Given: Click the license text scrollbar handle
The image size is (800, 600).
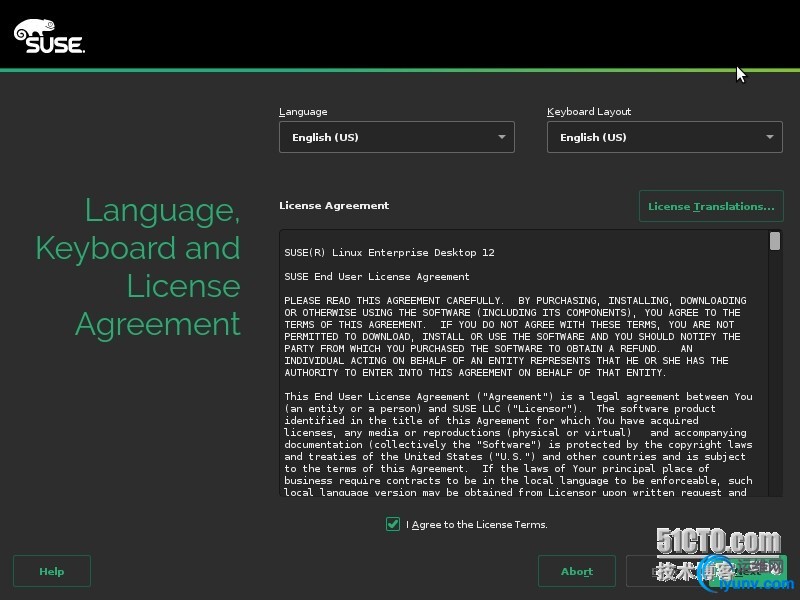Looking at the screenshot, I should coord(774,241).
